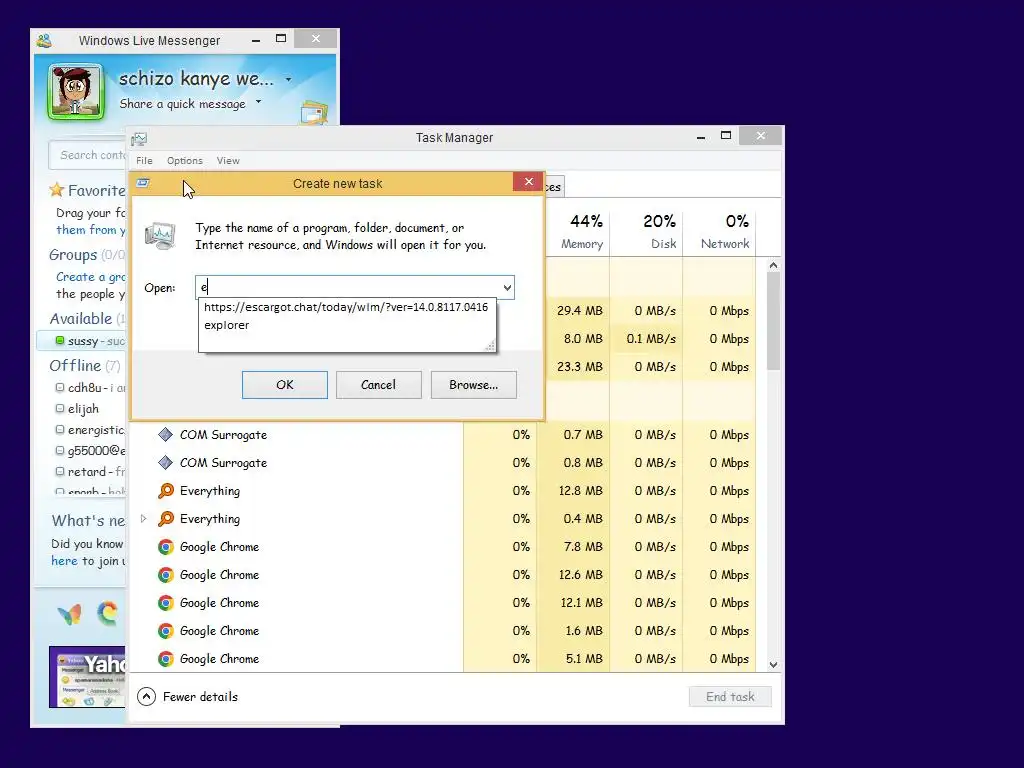
Task: Click the End task button
Action: (x=730, y=697)
